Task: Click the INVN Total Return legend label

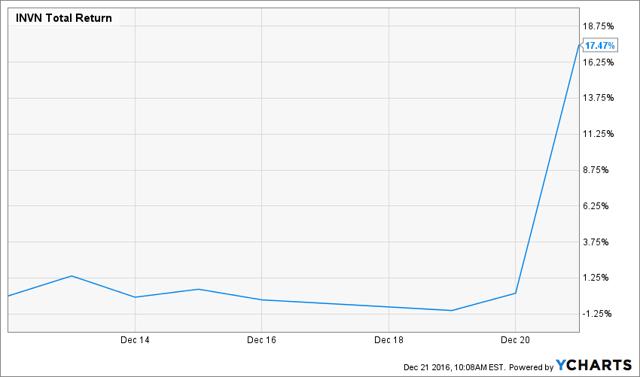Action: pyautogui.click(x=63, y=18)
